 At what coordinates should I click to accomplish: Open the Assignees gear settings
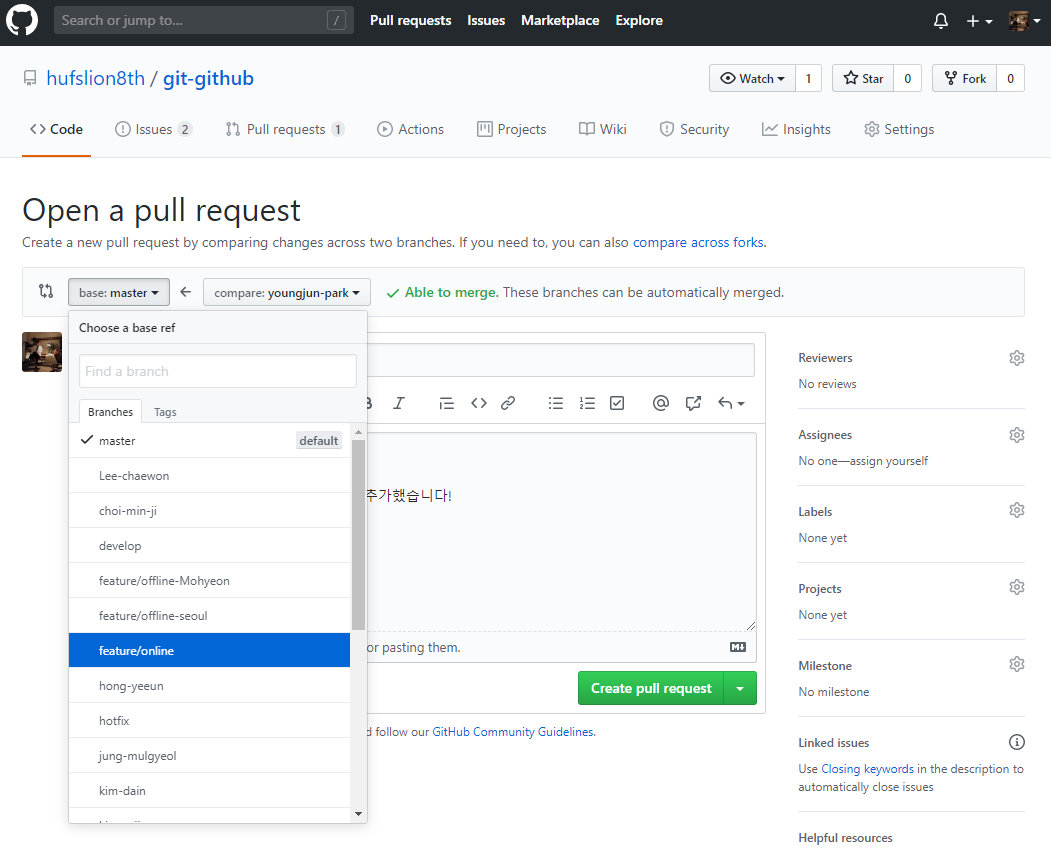pyautogui.click(x=1017, y=435)
